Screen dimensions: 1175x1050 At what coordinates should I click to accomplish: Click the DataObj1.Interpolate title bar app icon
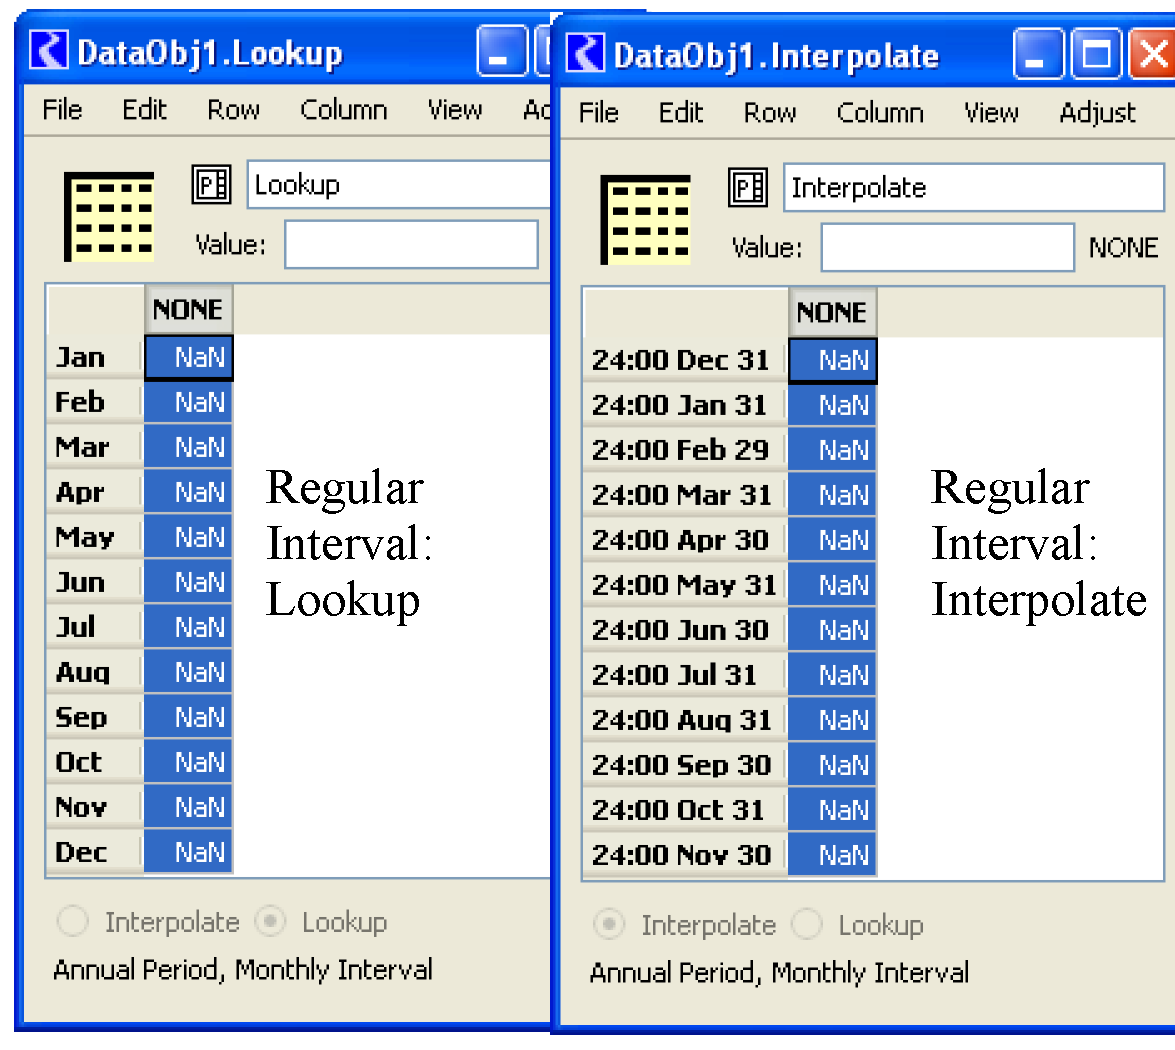pyautogui.click(x=585, y=54)
